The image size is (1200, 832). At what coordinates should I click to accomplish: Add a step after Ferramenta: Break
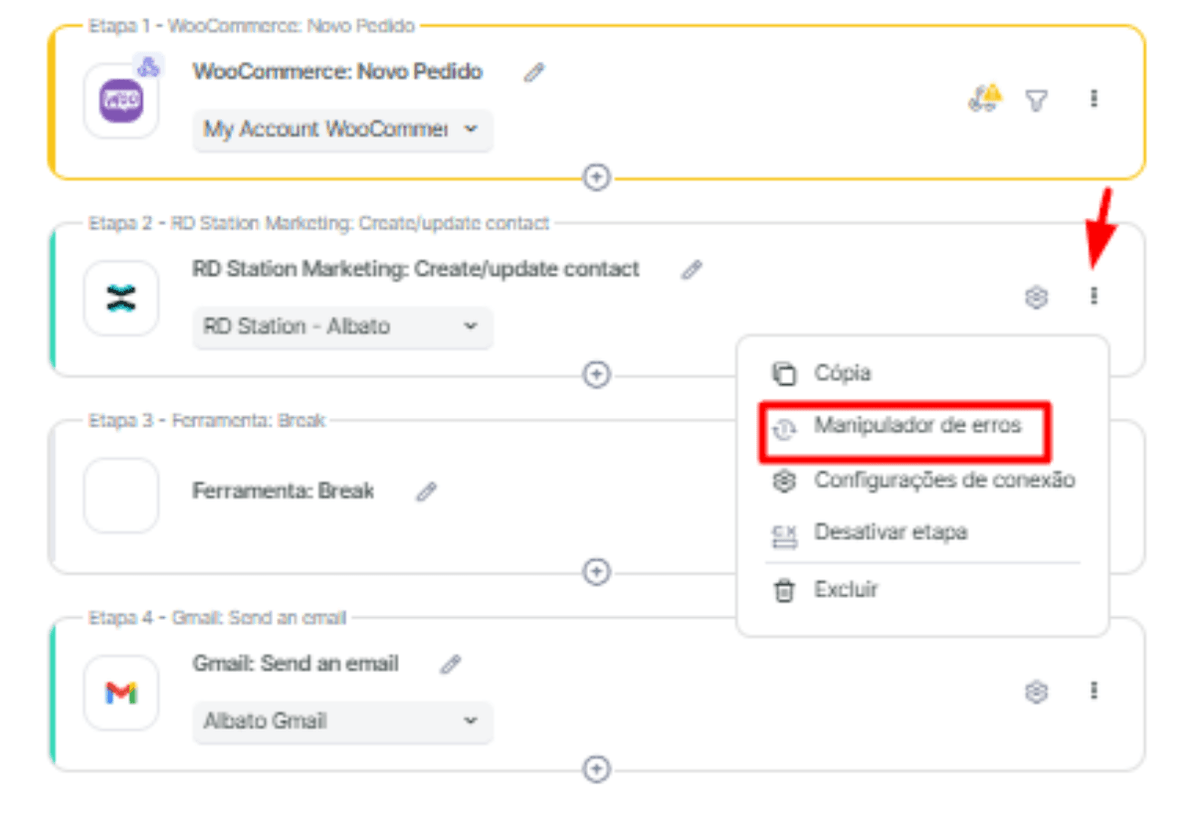[x=597, y=571]
